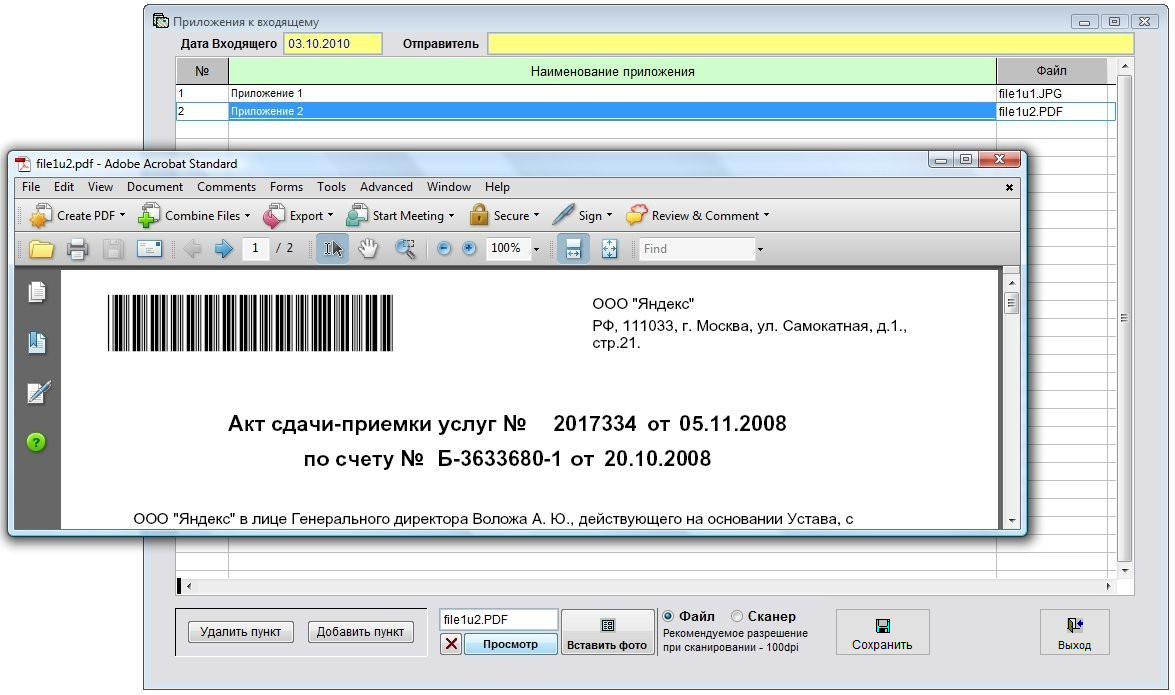Open the View menu
Screen dimensions: 1175x695
[x=100, y=187]
